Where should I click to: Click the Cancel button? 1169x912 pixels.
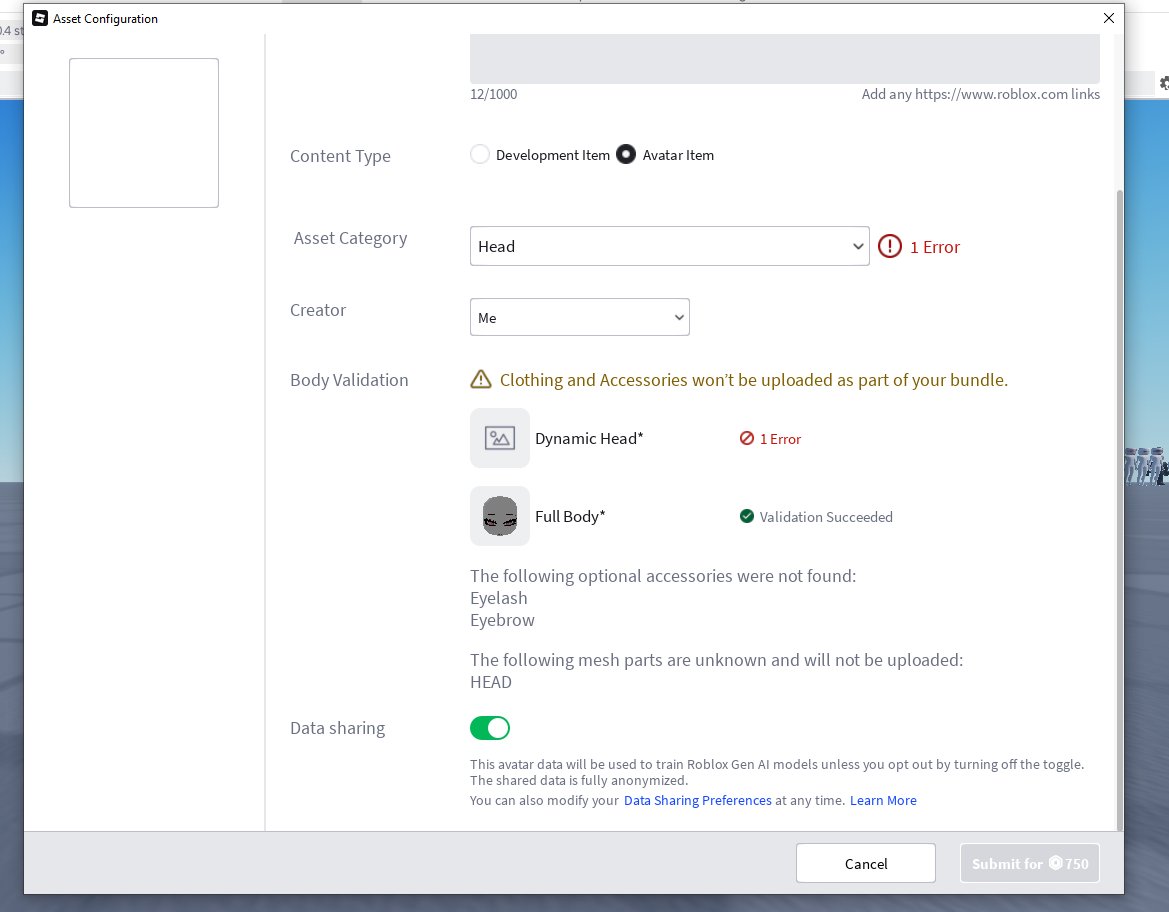pyautogui.click(x=866, y=864)
